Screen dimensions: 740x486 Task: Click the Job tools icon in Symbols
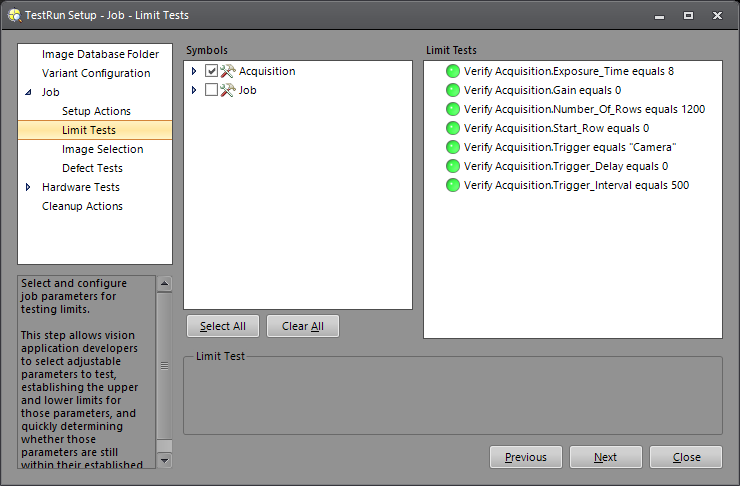point(227,90)
